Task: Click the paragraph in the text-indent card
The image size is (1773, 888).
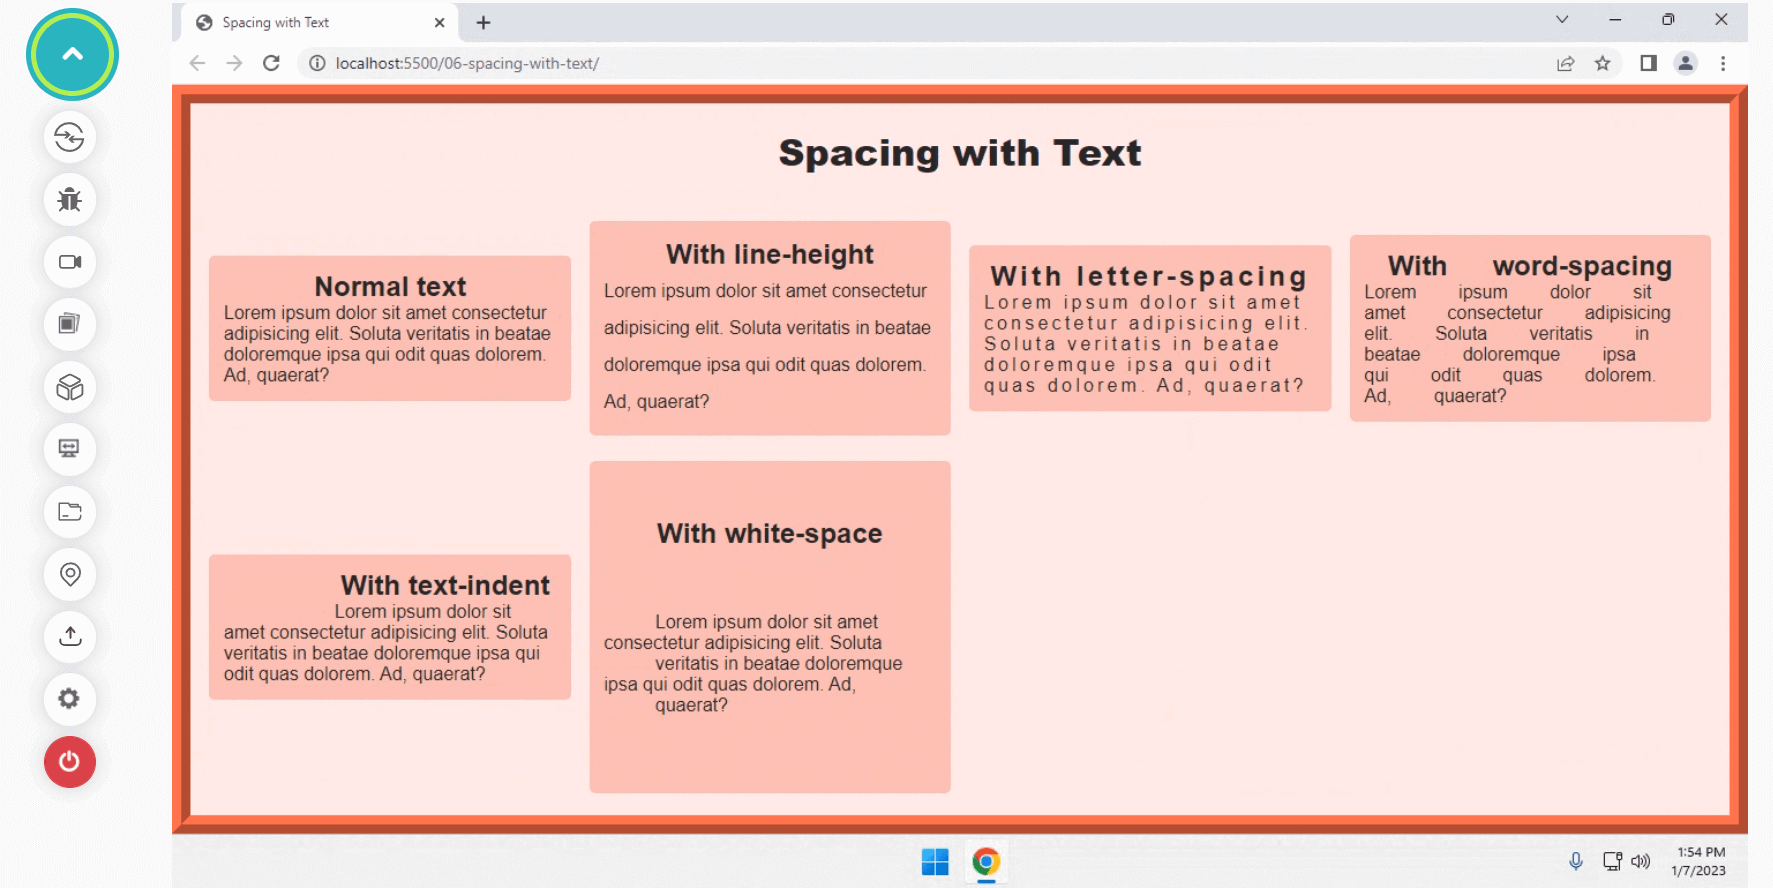Action: [386, 643]
